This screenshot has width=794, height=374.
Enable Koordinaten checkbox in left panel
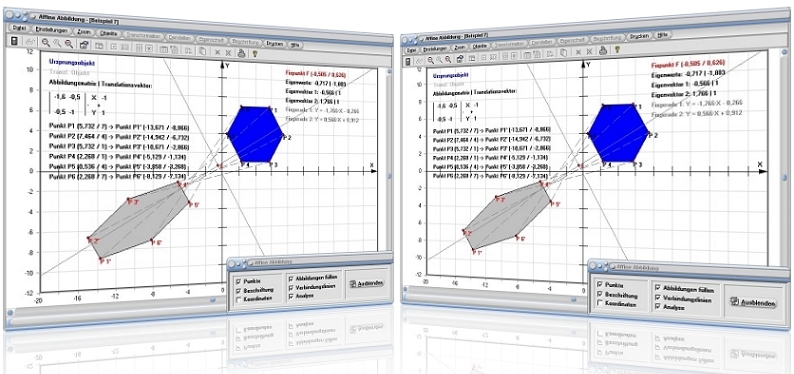tap(238, 299)
